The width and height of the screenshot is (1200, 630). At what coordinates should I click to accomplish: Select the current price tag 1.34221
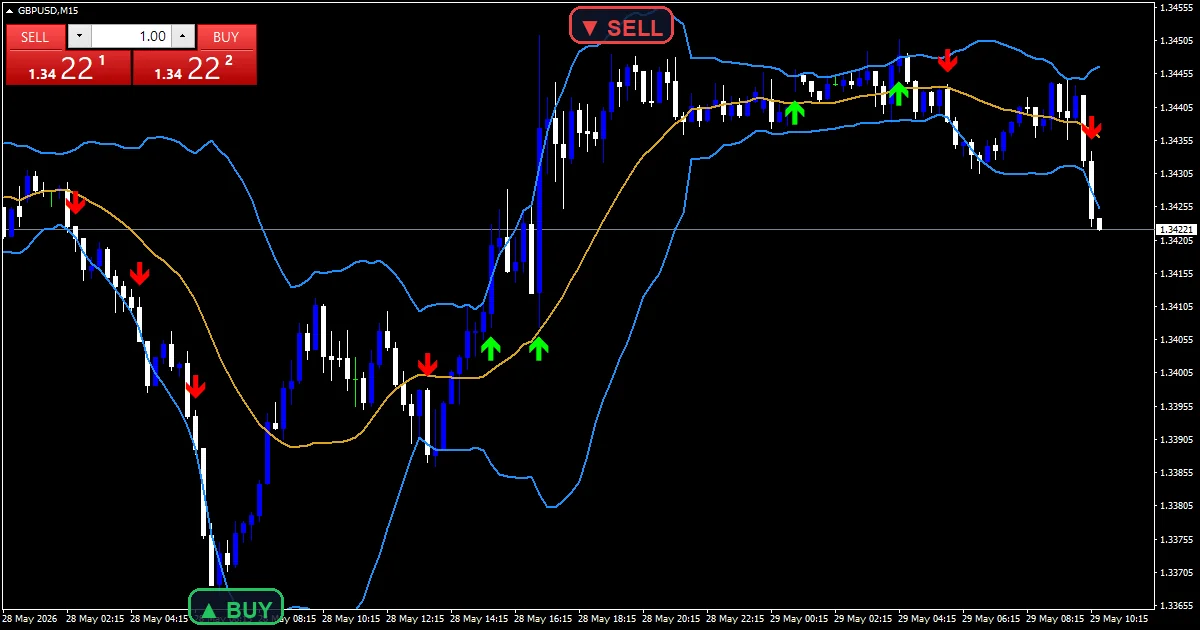click(1176, 230)
